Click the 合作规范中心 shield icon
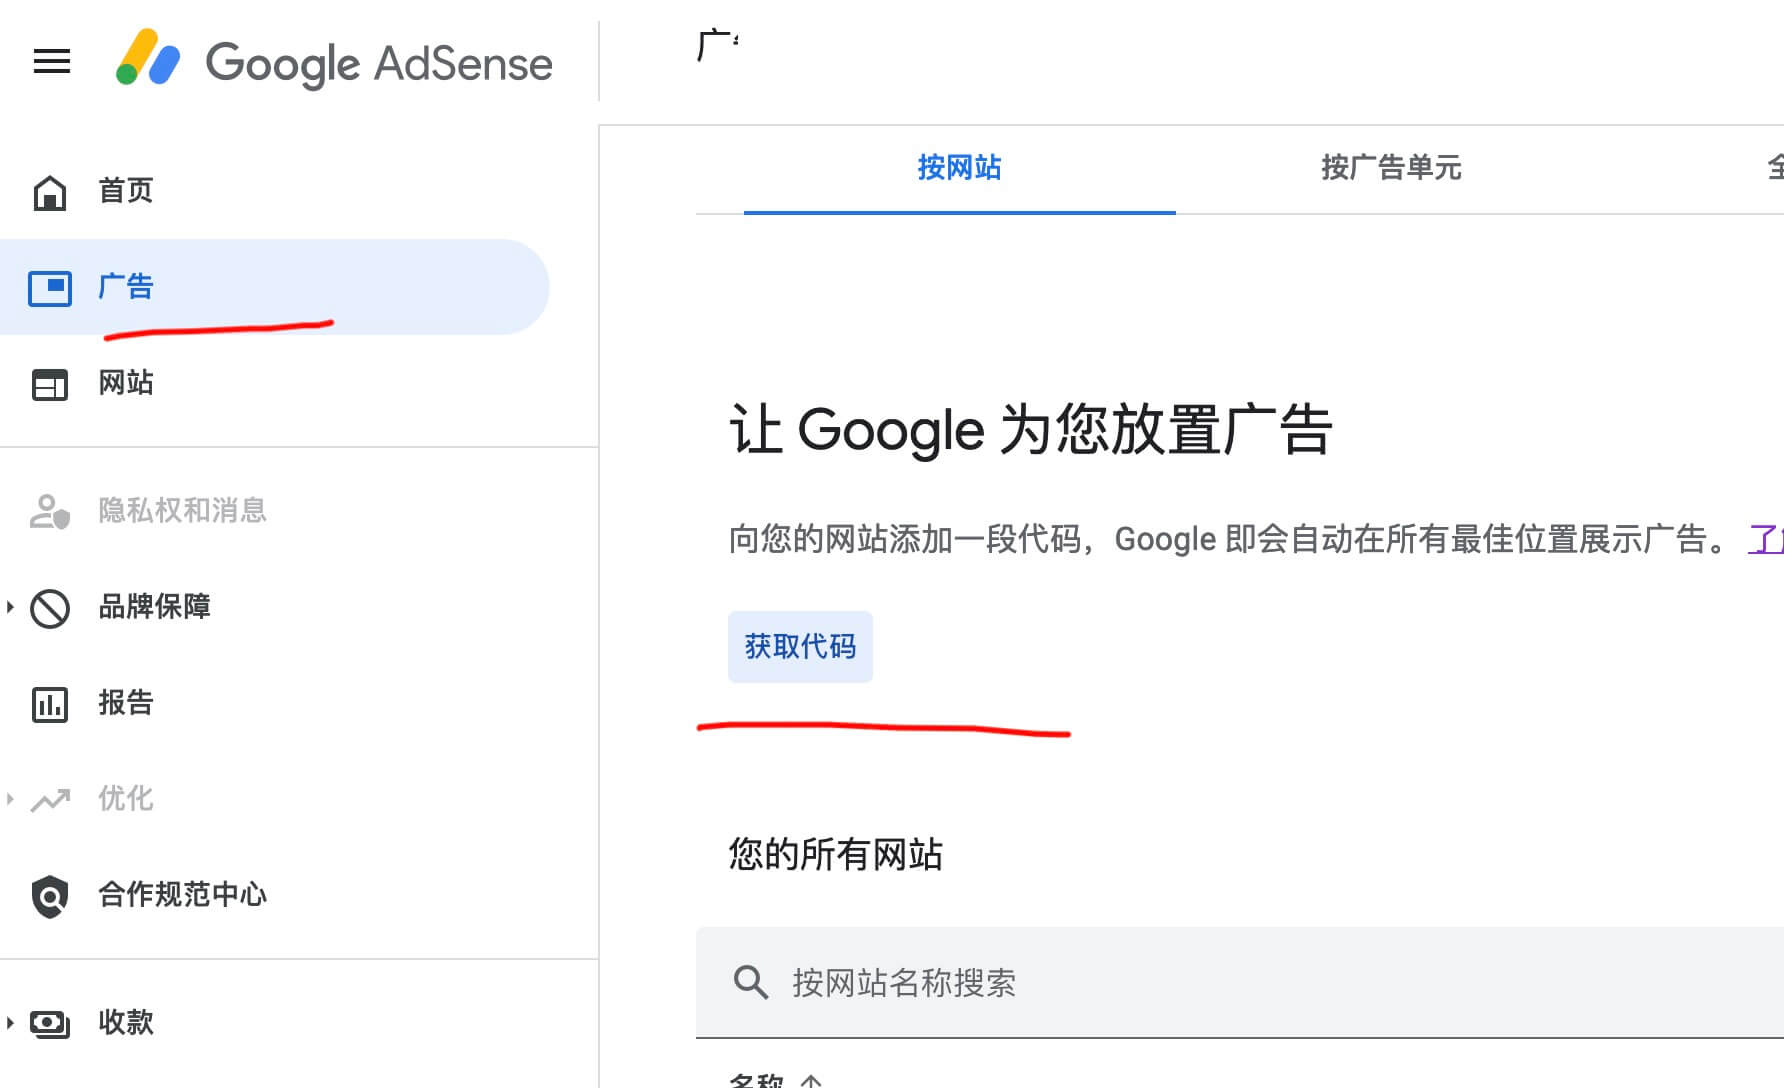The width and height of the screenshot is (1784, 1088). 50,896
